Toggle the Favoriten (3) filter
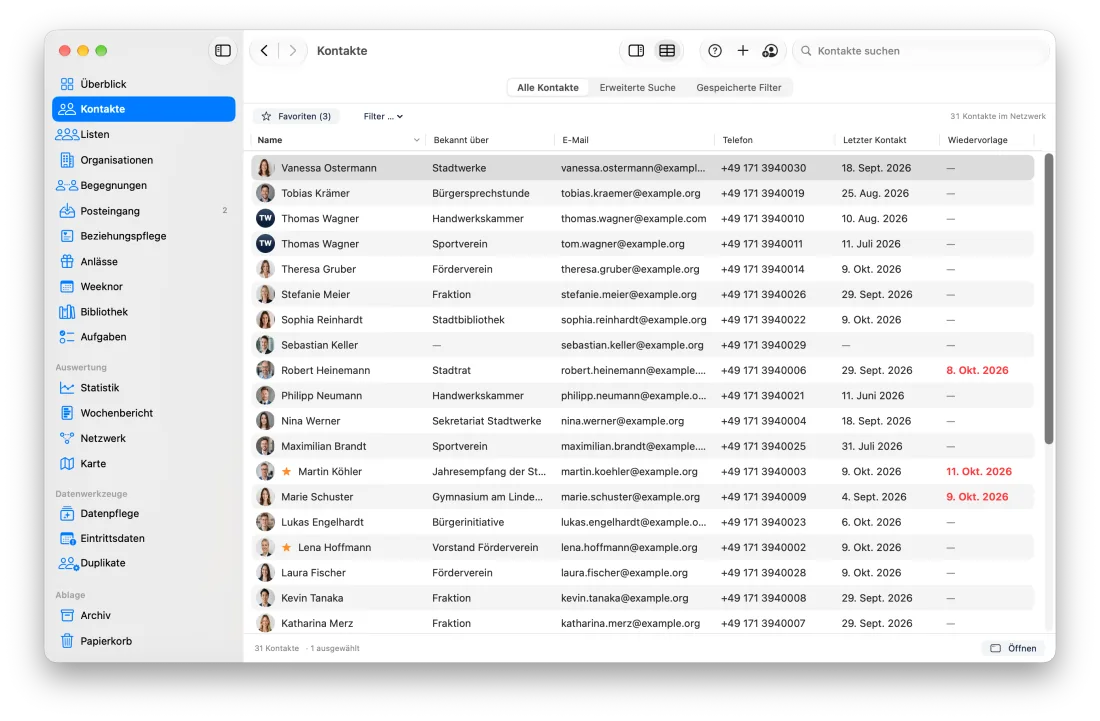The height and width of the screenshot is (721, 1100). [296, 116]
